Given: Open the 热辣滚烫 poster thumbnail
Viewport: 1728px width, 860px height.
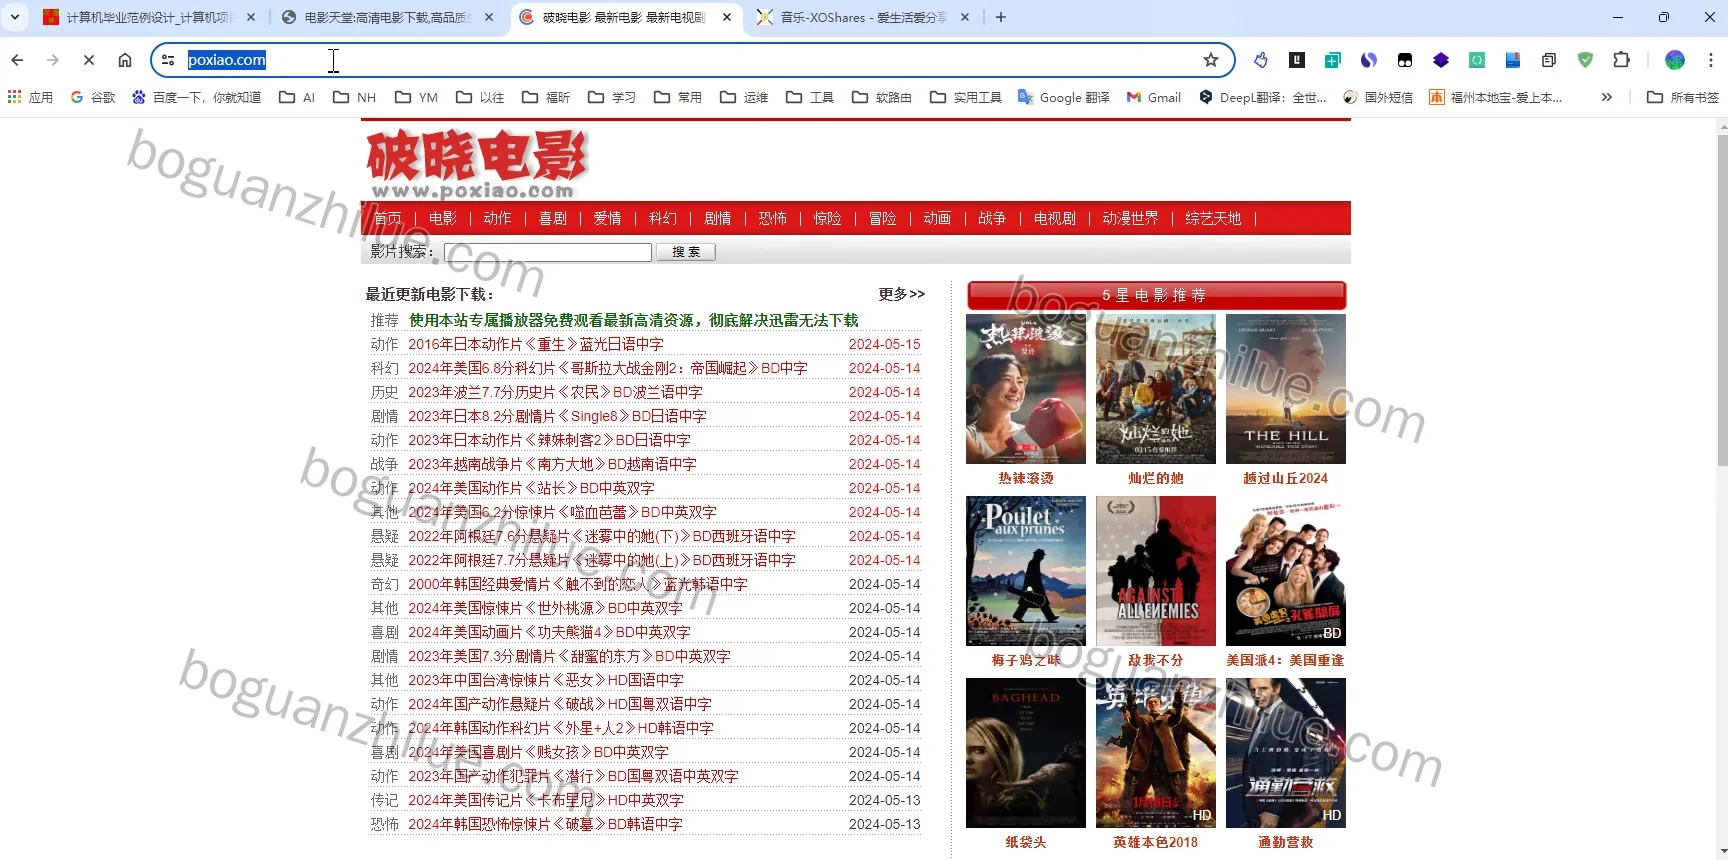Looking at the screenshot, I should coord(1026,389).
